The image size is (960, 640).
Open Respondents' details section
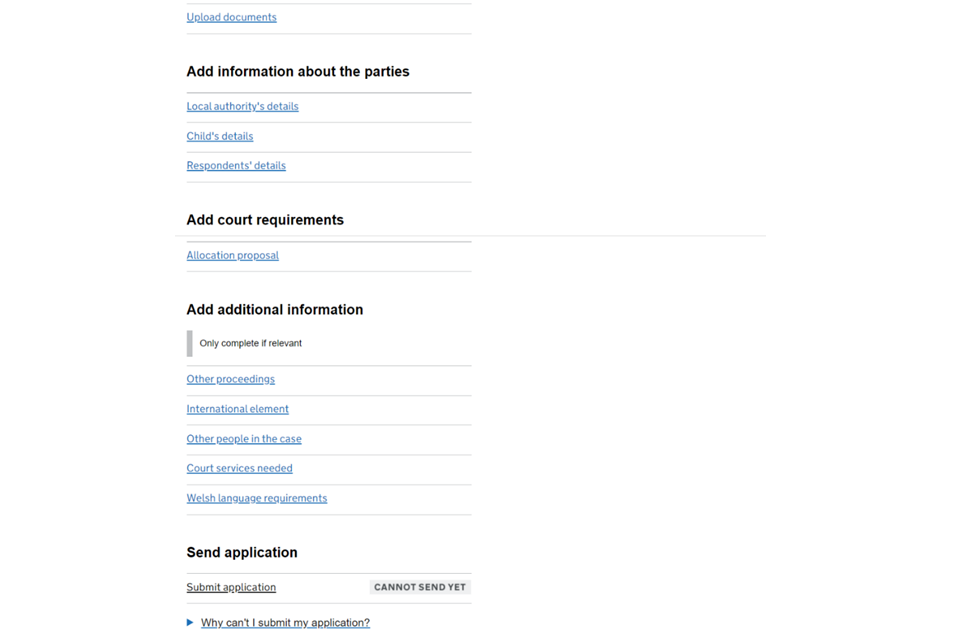coord(236,166)
